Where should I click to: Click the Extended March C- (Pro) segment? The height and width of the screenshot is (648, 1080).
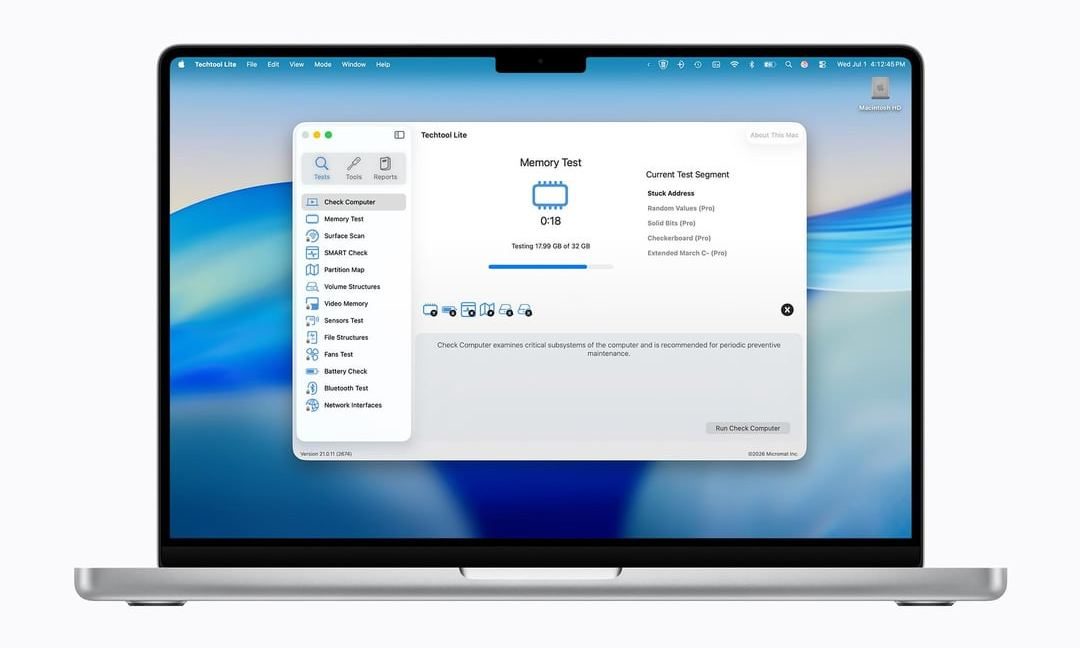(687, 253)
